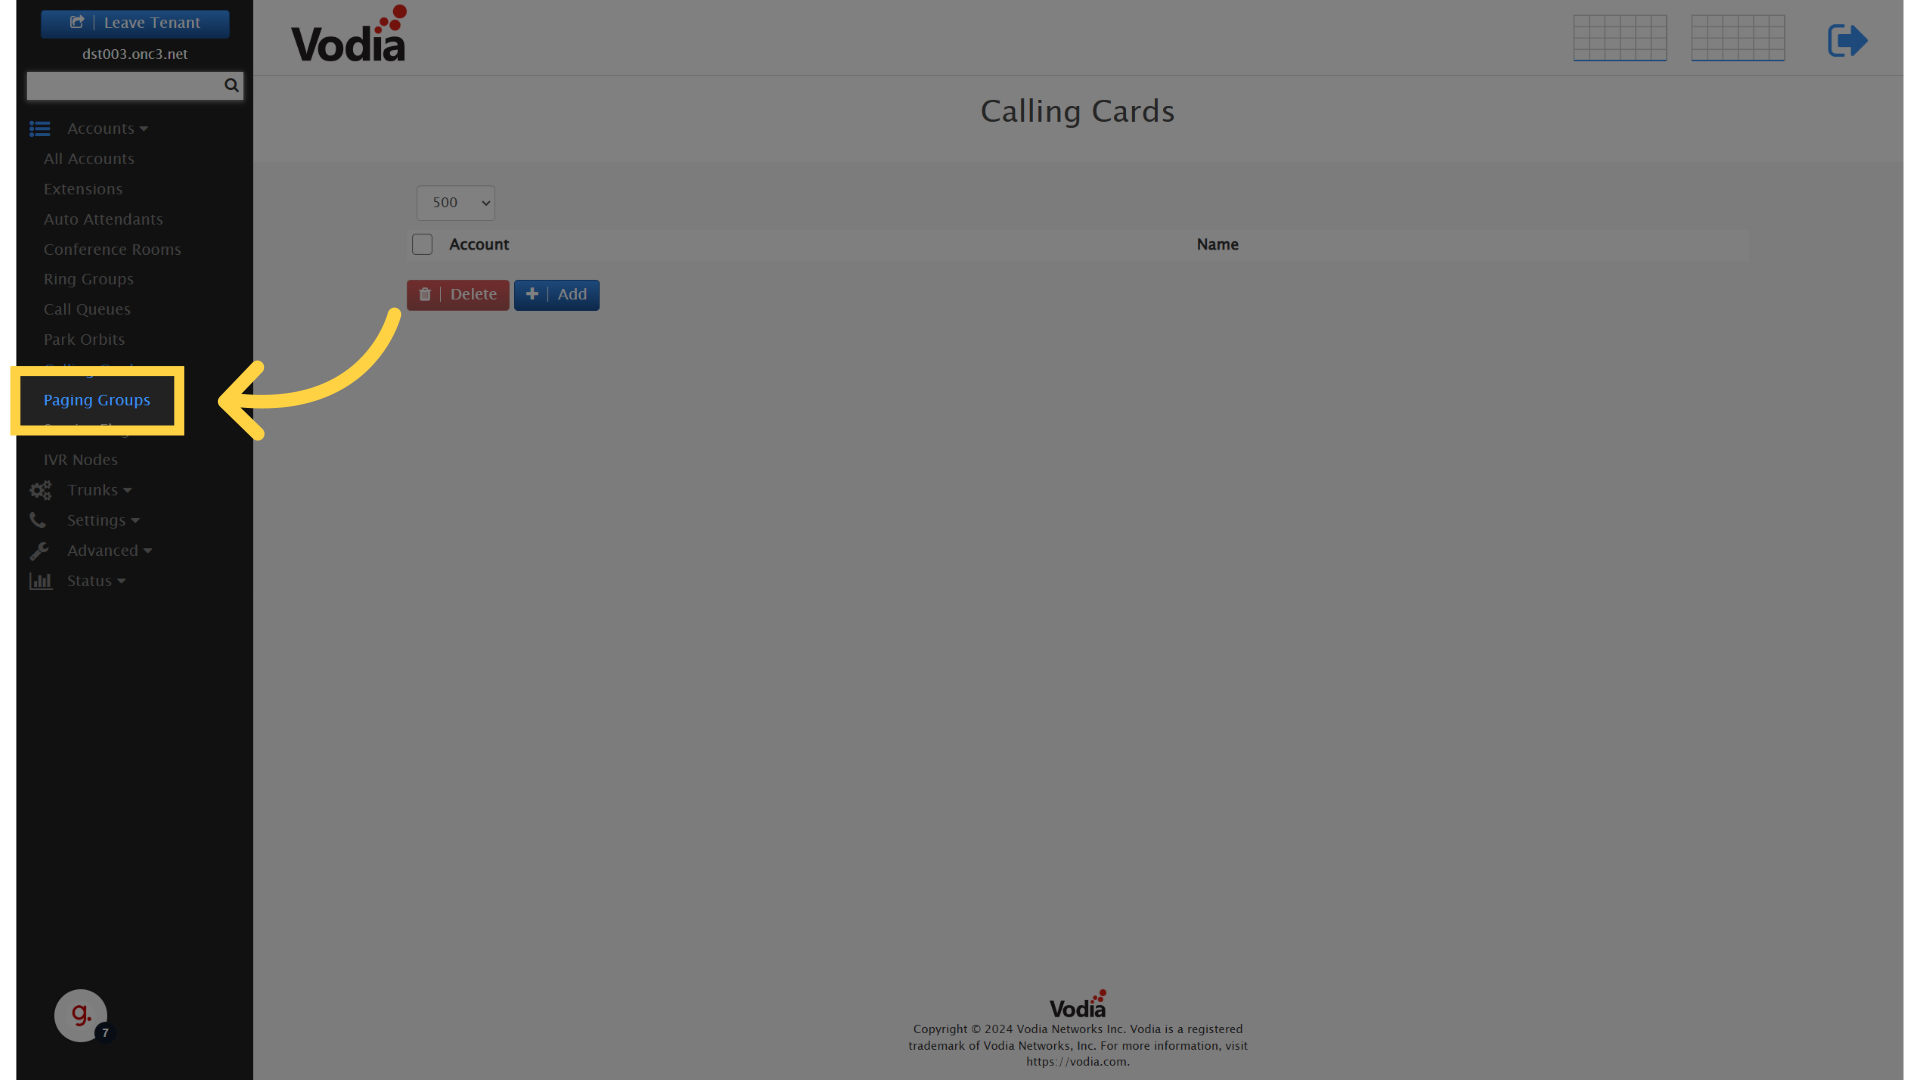
Task: Click the Advanced wrench icon
Action: click(x=40, y=550)
